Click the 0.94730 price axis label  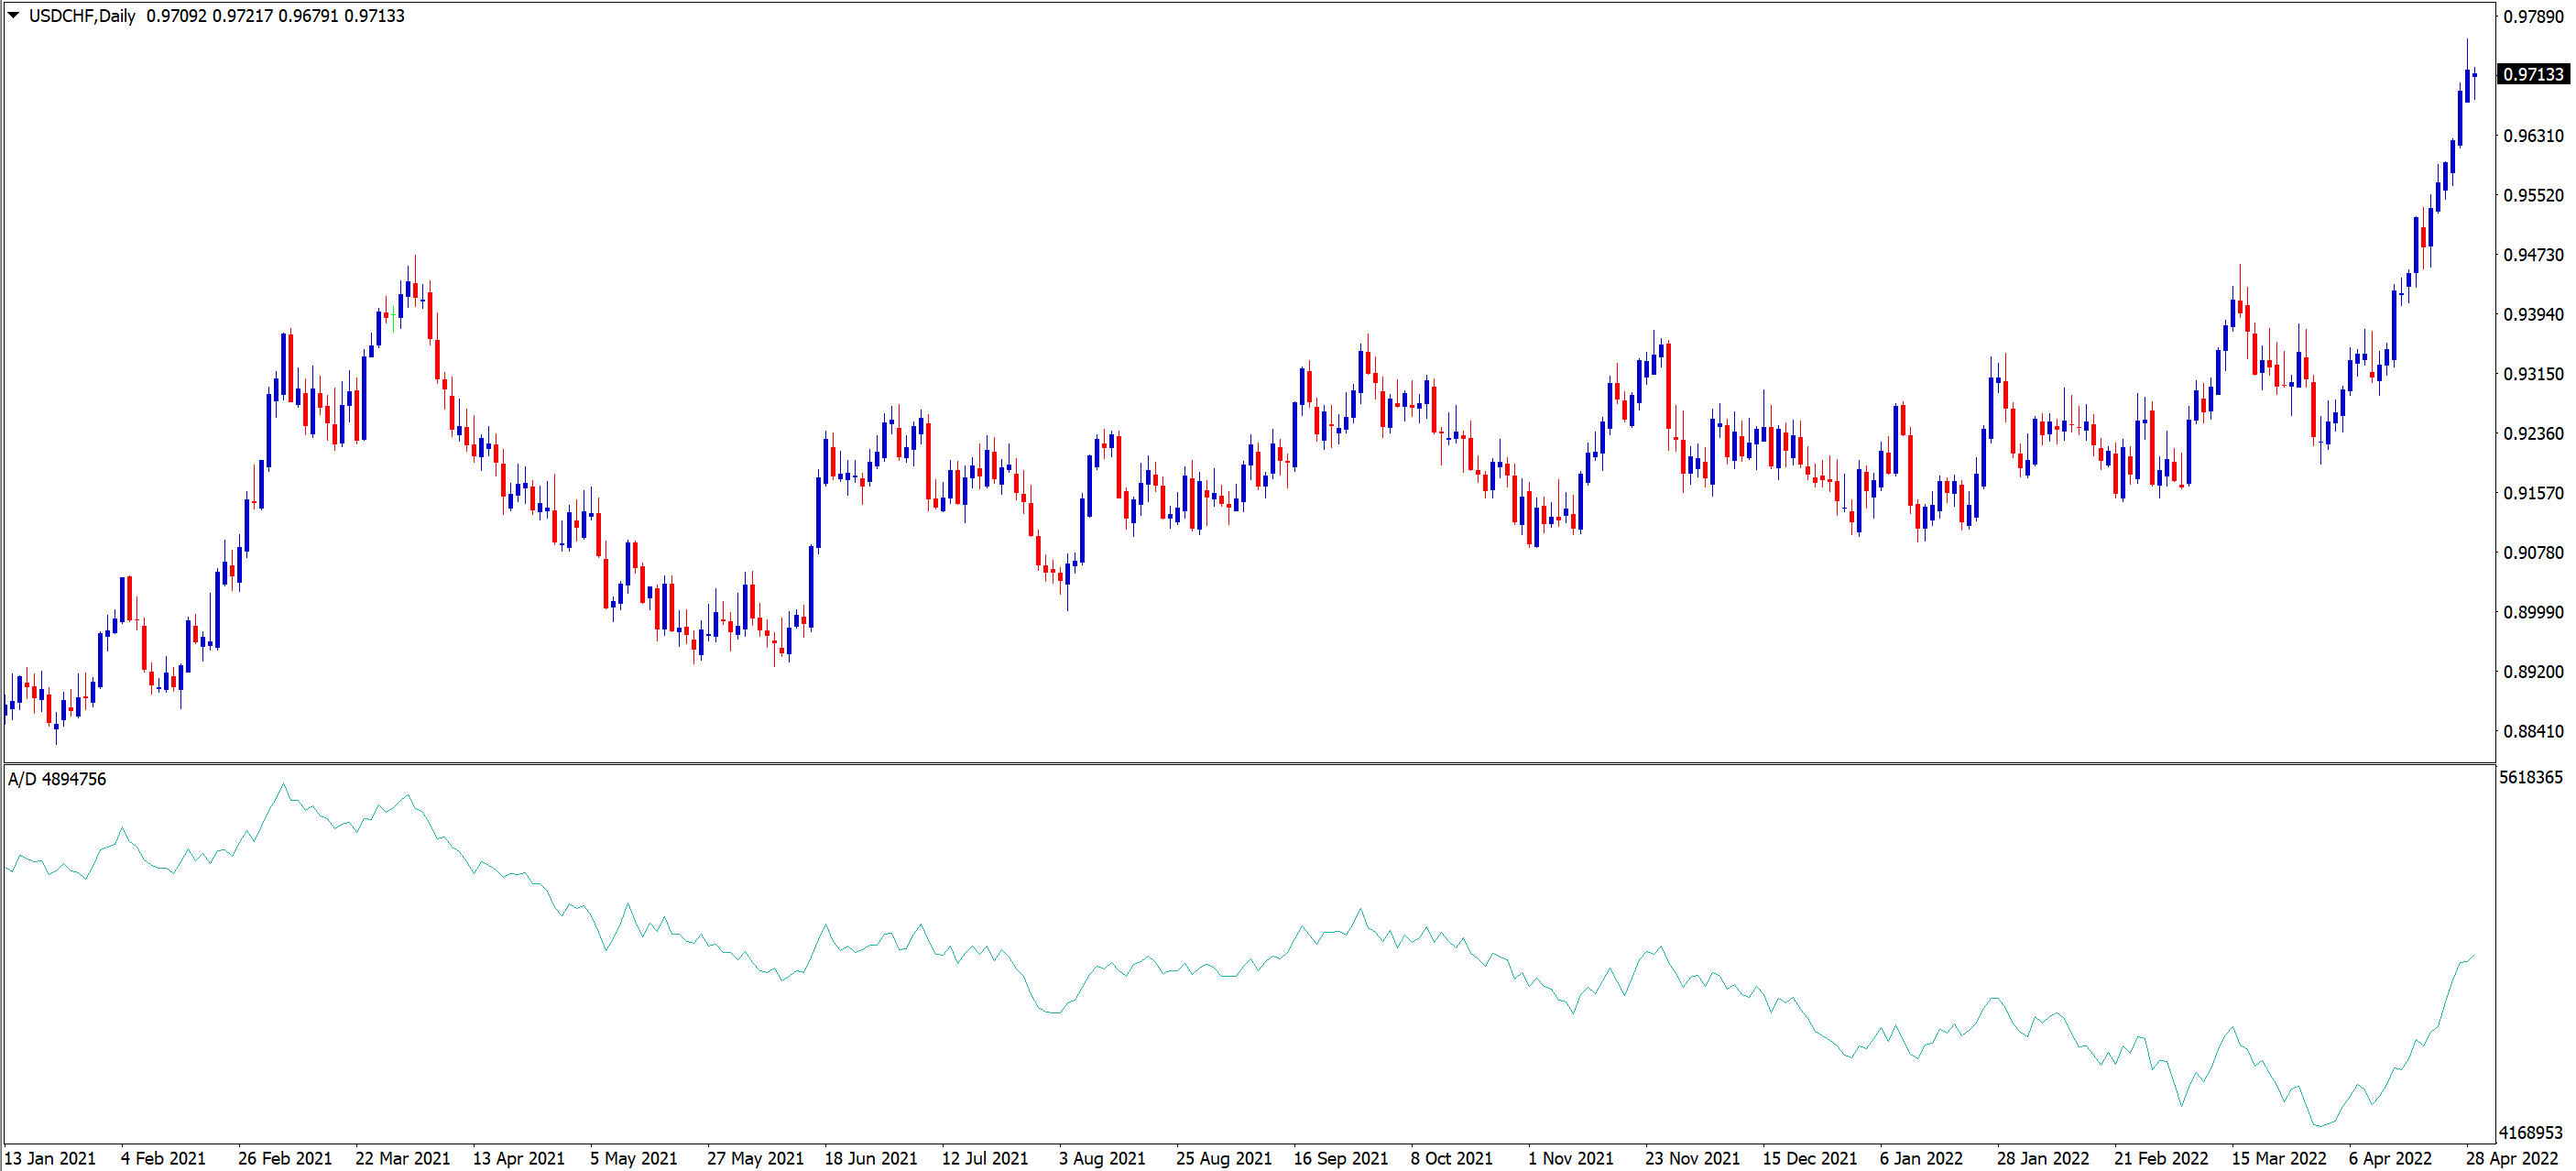pos(2533,255)
